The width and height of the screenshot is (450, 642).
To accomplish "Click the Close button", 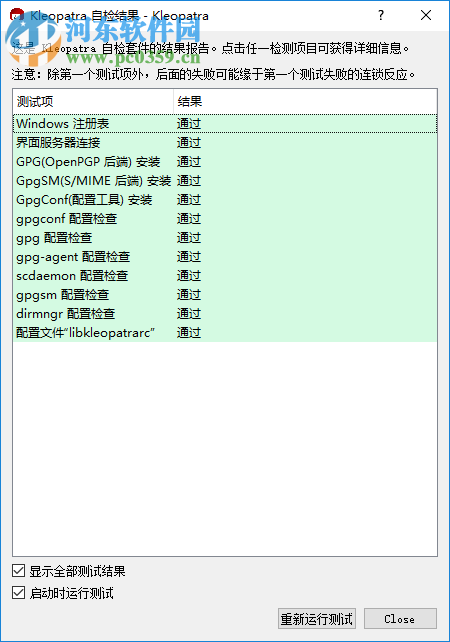I will (x=400, y=619).
